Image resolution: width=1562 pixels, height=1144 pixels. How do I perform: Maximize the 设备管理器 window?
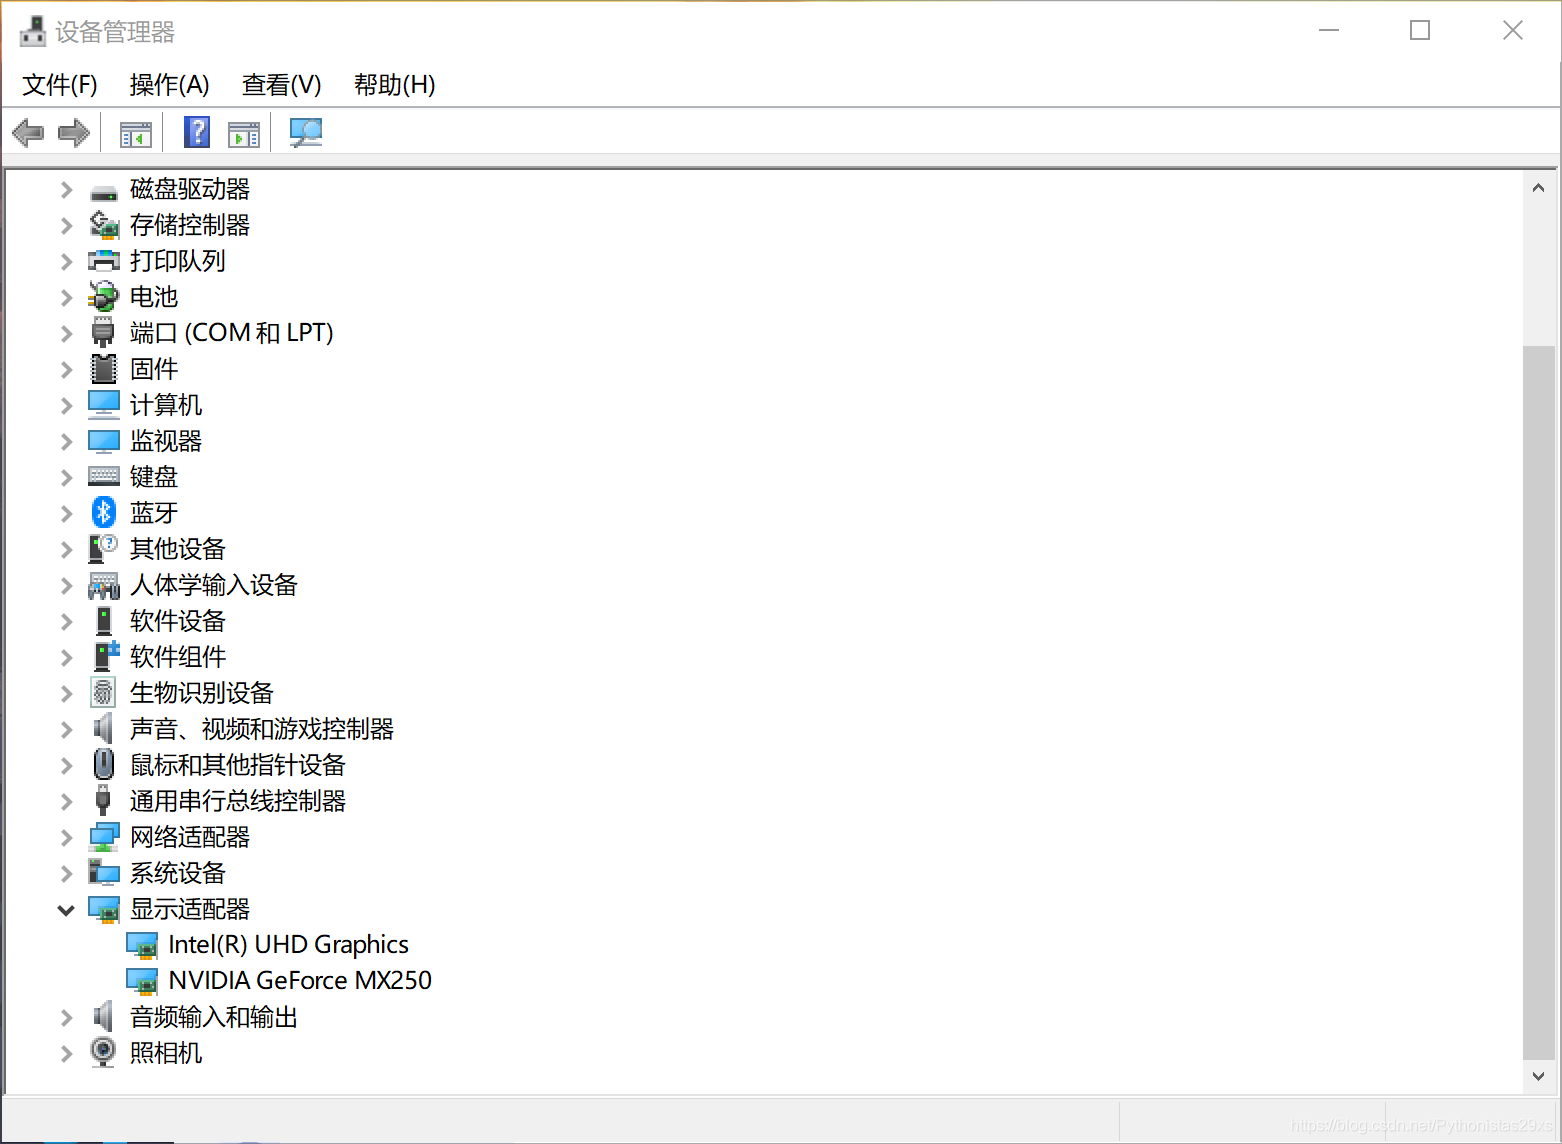pyautogui.click(x=1420, y=30)
